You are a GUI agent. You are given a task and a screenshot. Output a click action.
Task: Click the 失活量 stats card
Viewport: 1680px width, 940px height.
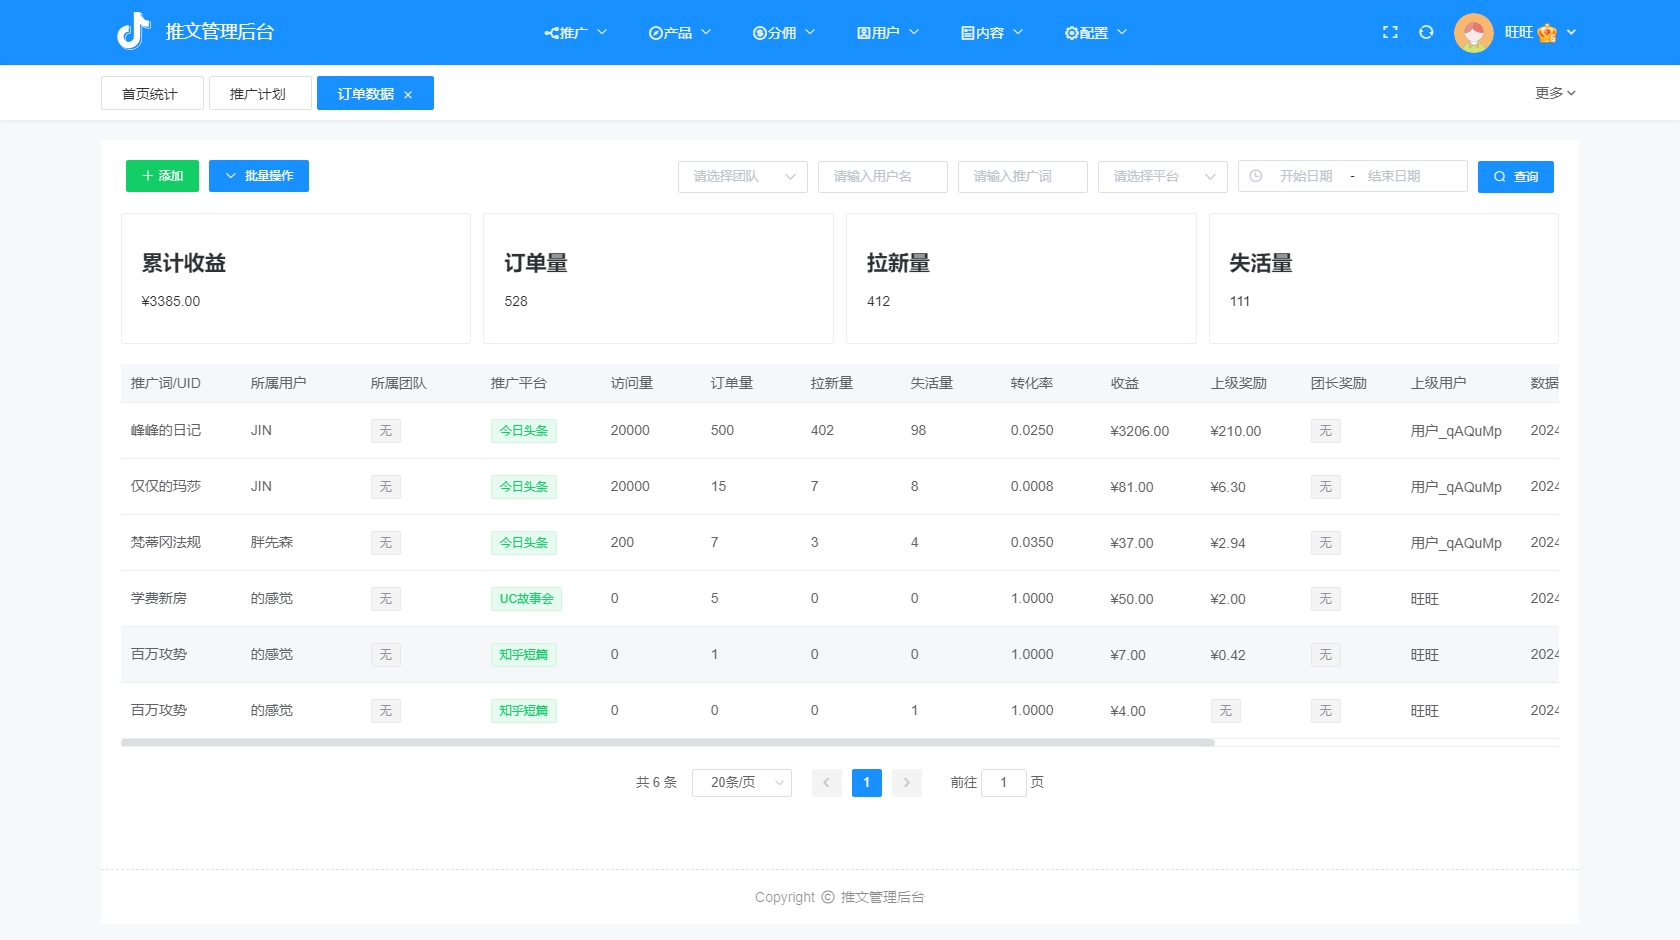coord(1384,279)
